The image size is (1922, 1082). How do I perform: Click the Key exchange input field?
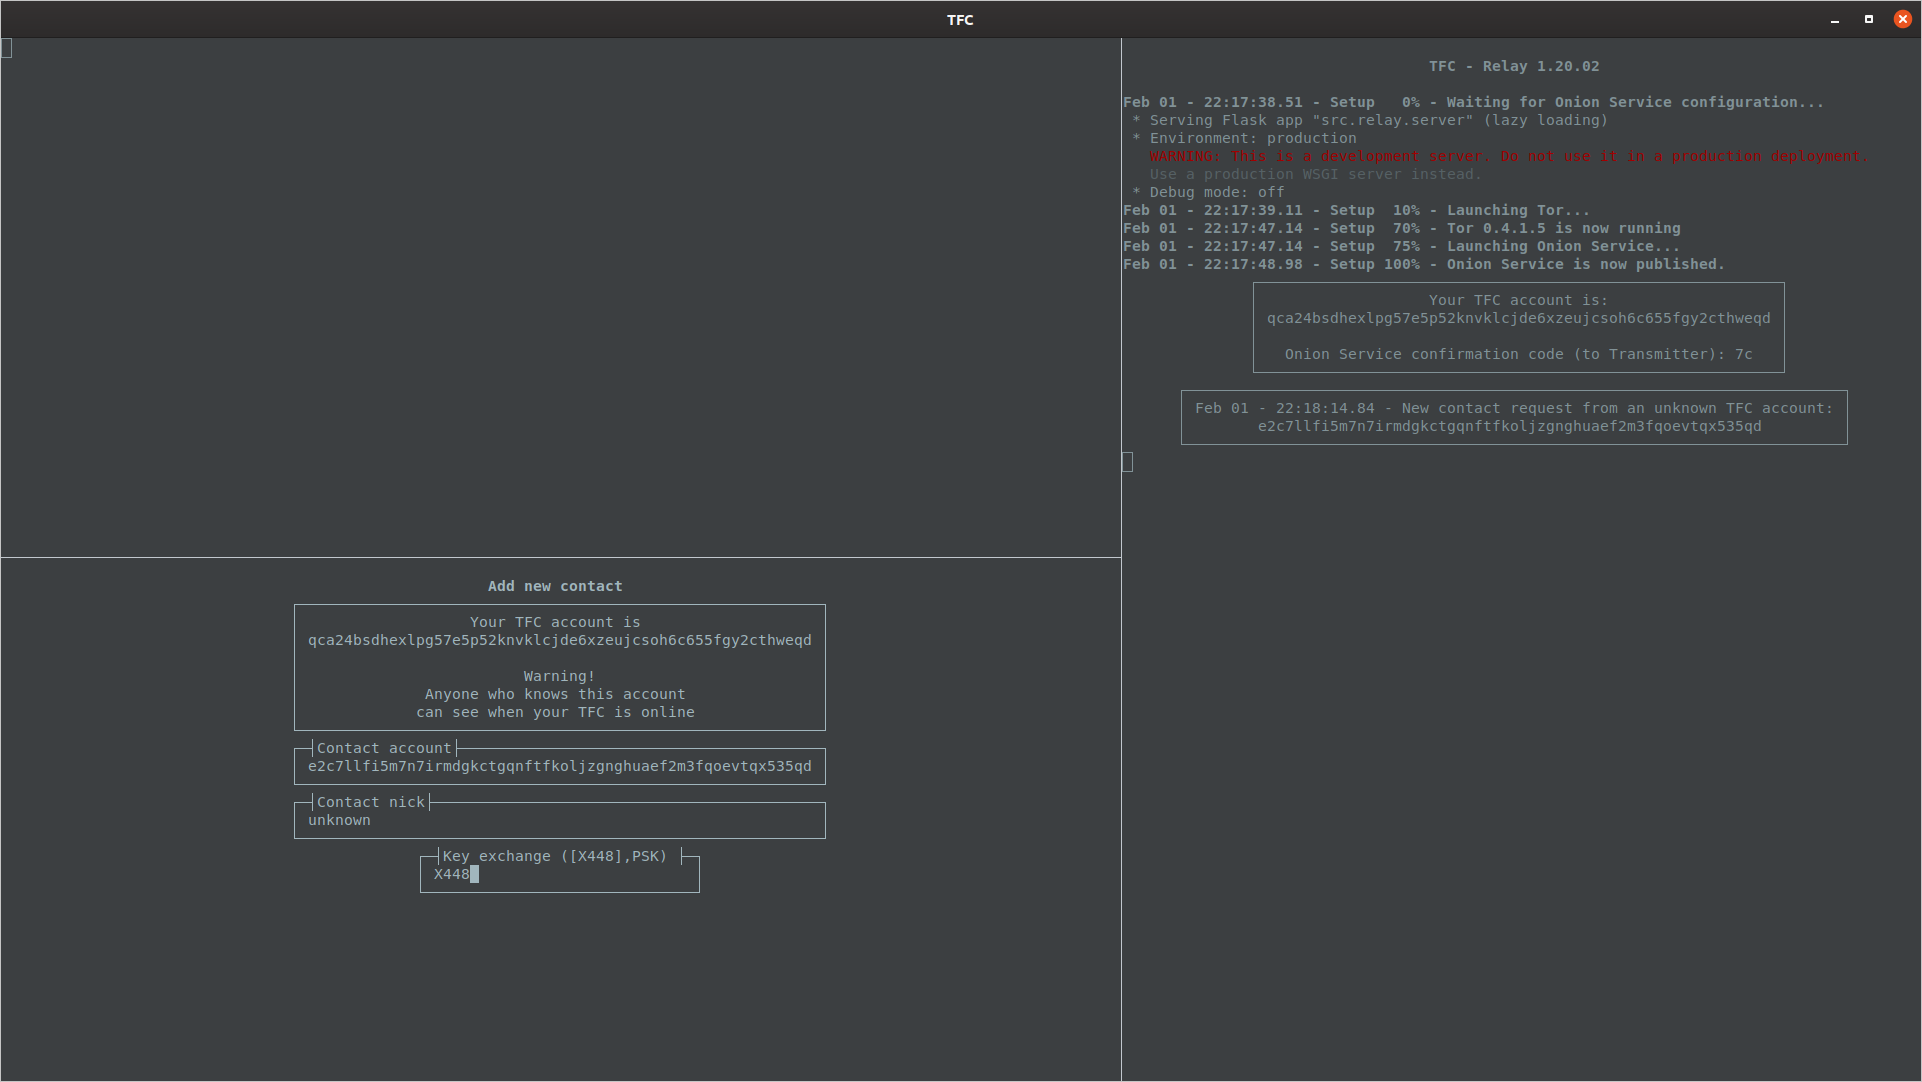558,874
